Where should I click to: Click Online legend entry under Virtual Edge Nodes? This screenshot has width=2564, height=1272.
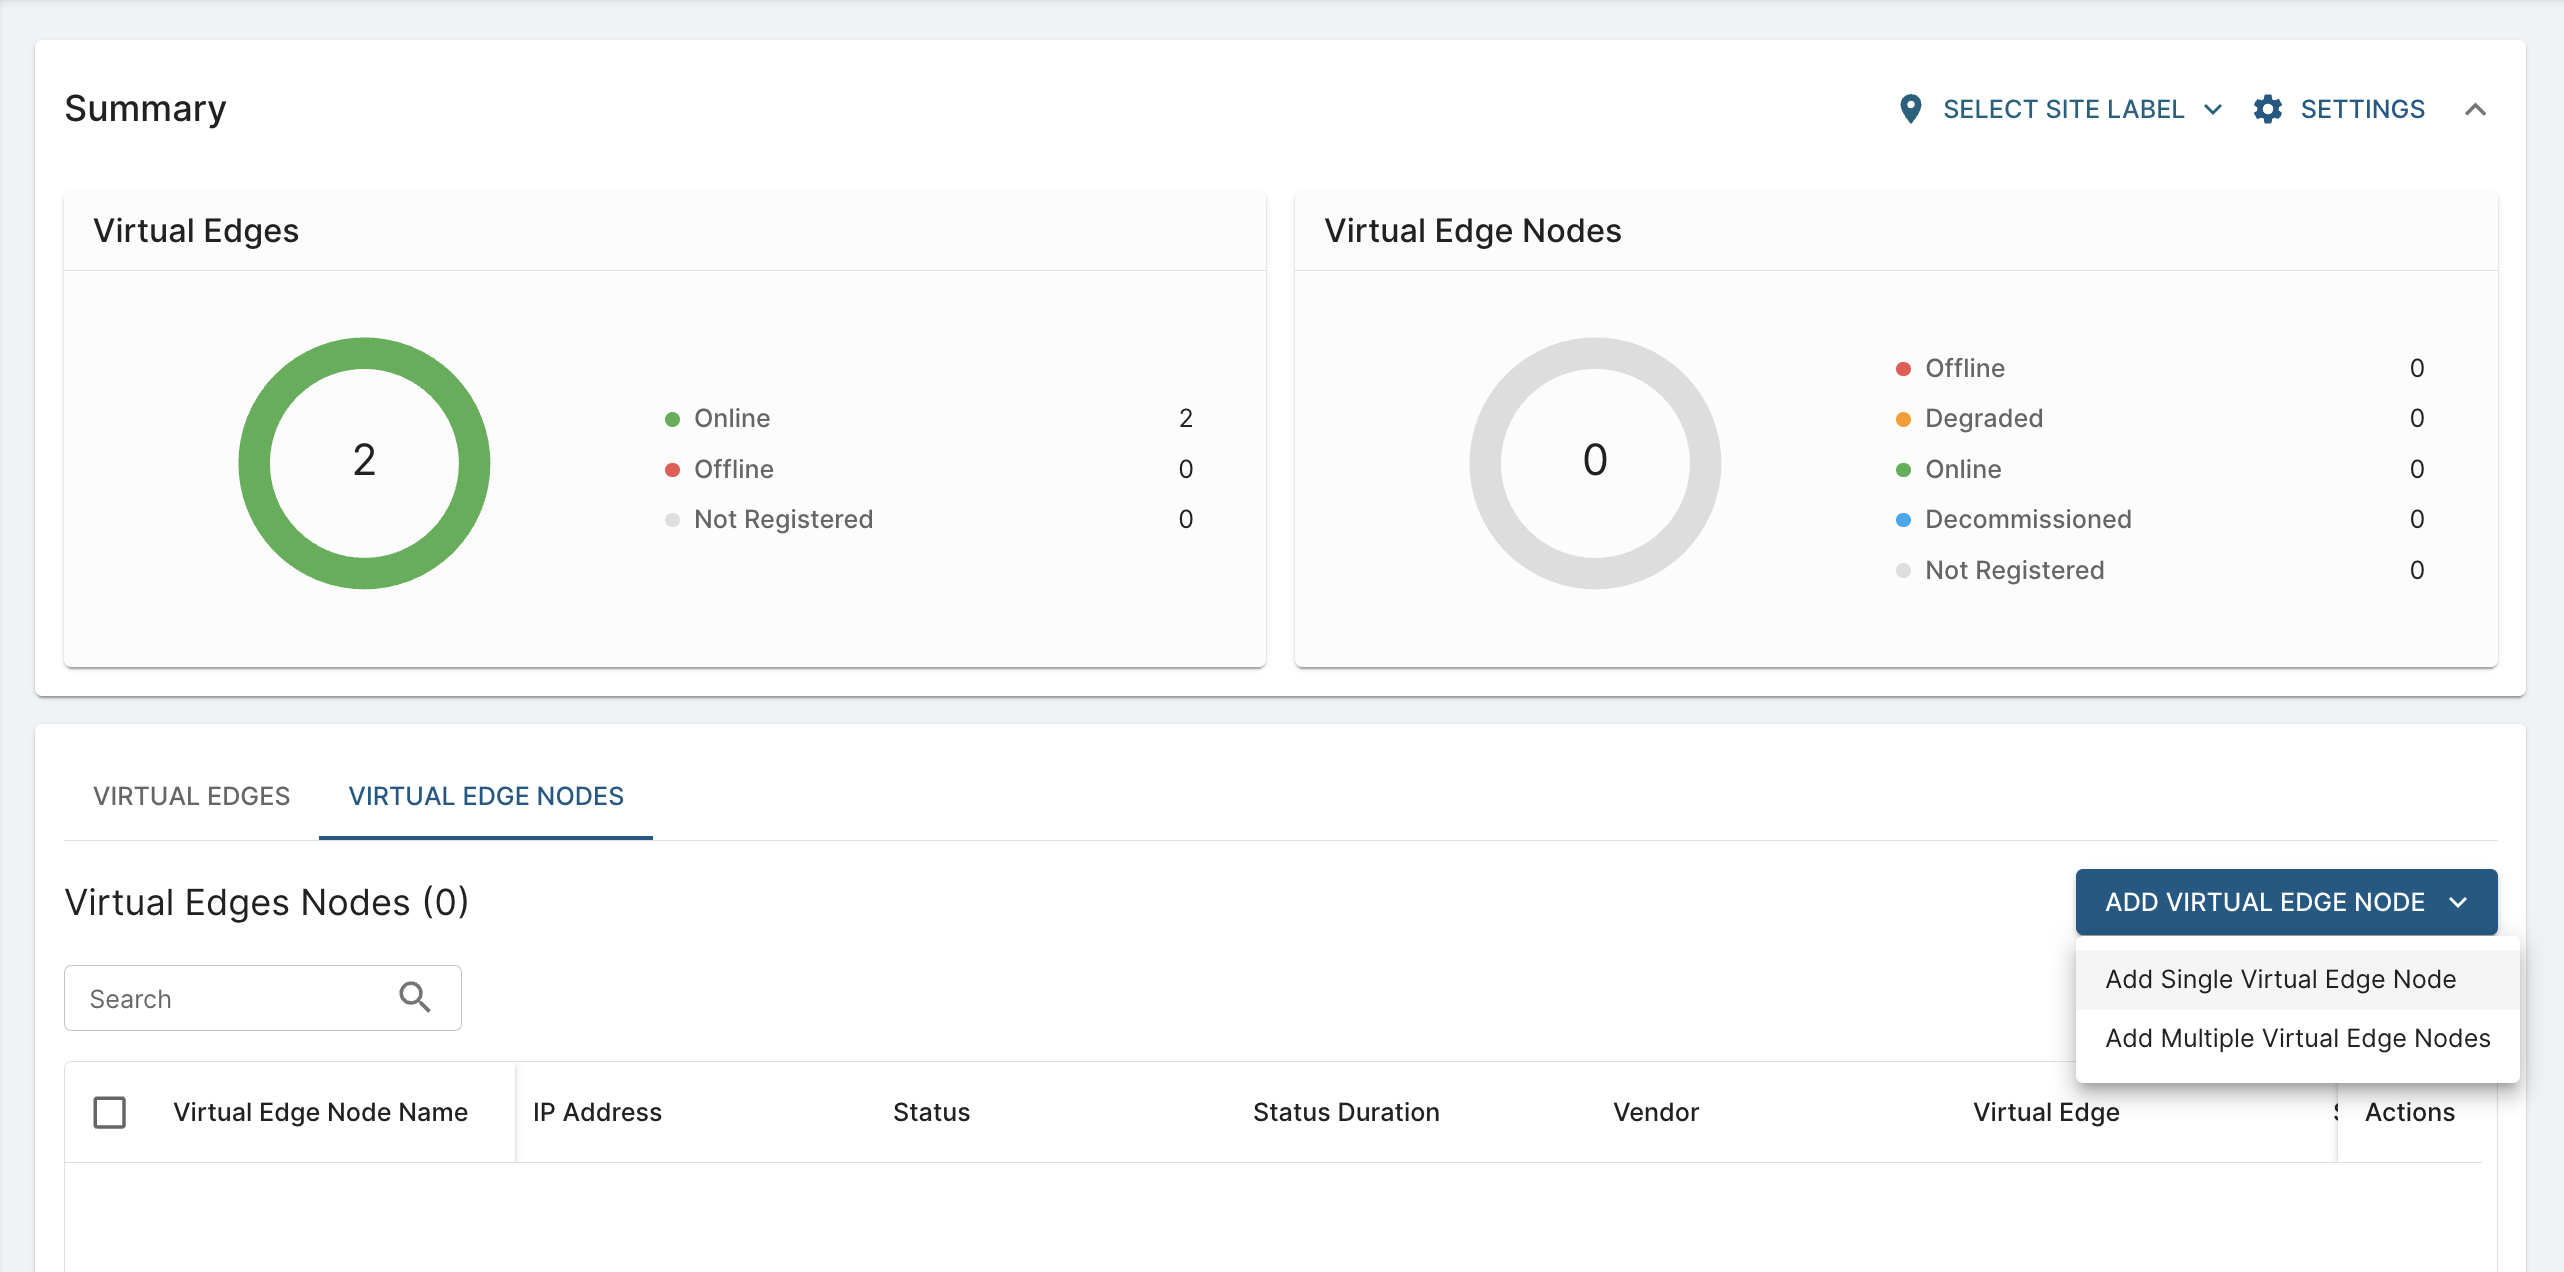coord(1963,469)
